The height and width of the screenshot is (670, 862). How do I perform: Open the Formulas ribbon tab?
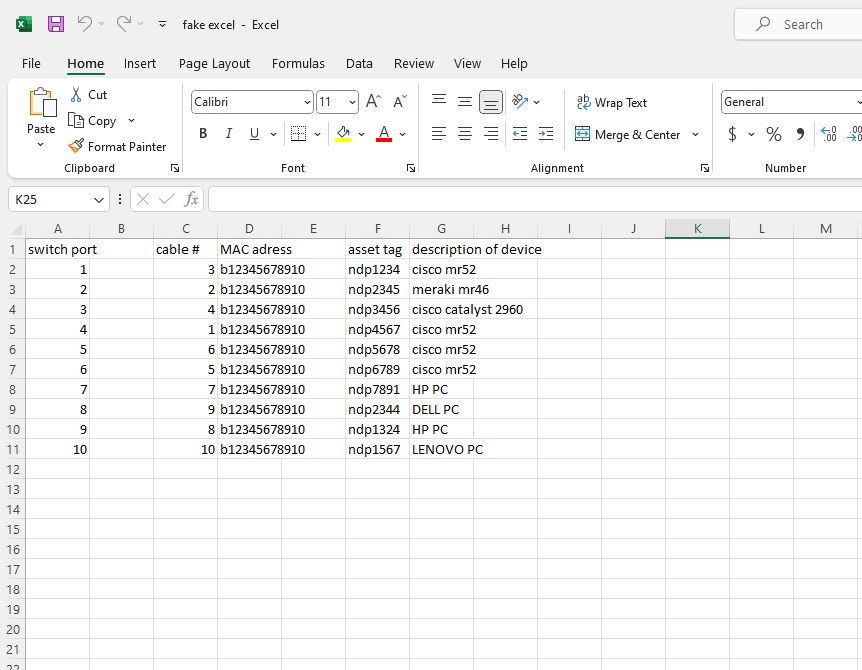click(298, 63)
